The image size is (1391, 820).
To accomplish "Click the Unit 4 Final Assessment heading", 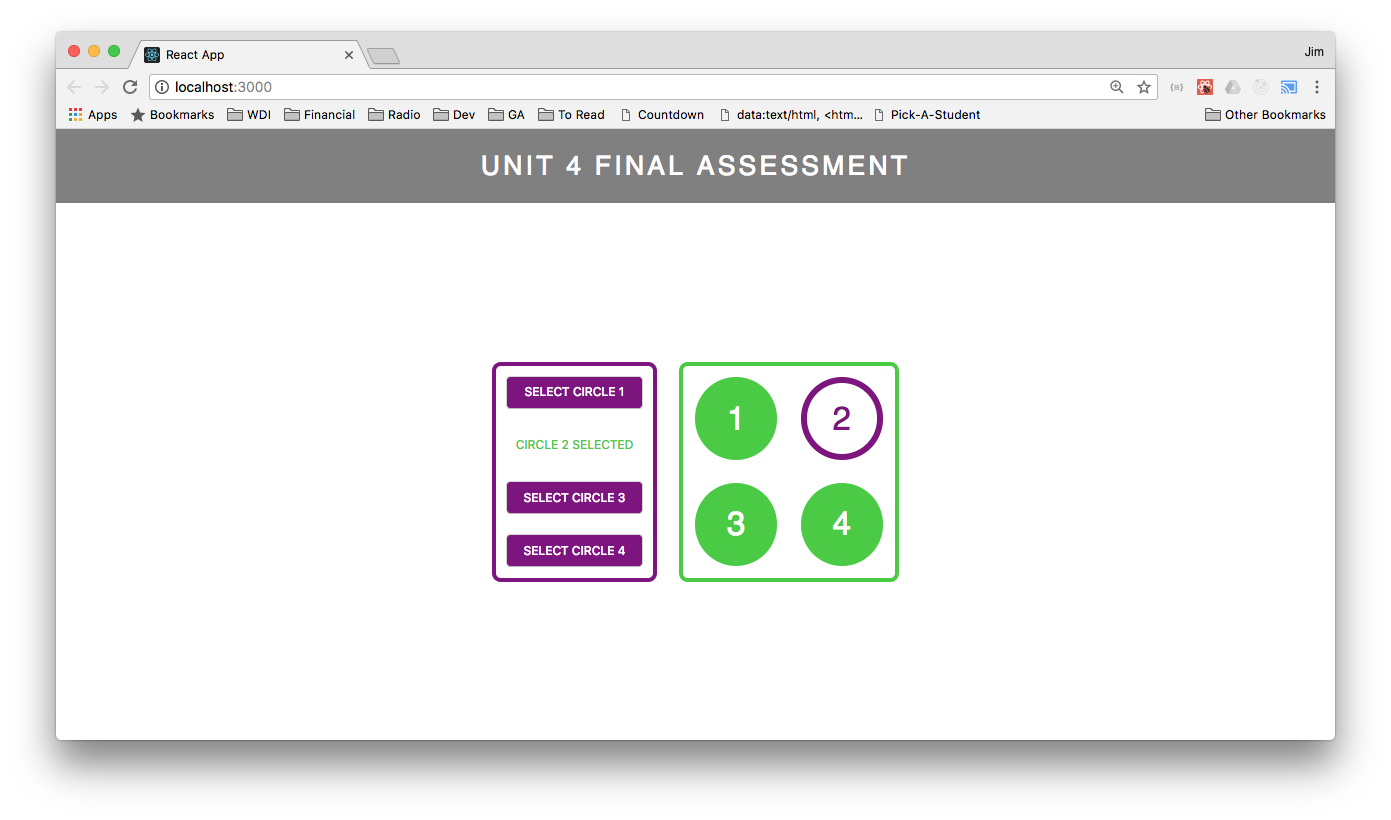I will click(x=695, y=166).
